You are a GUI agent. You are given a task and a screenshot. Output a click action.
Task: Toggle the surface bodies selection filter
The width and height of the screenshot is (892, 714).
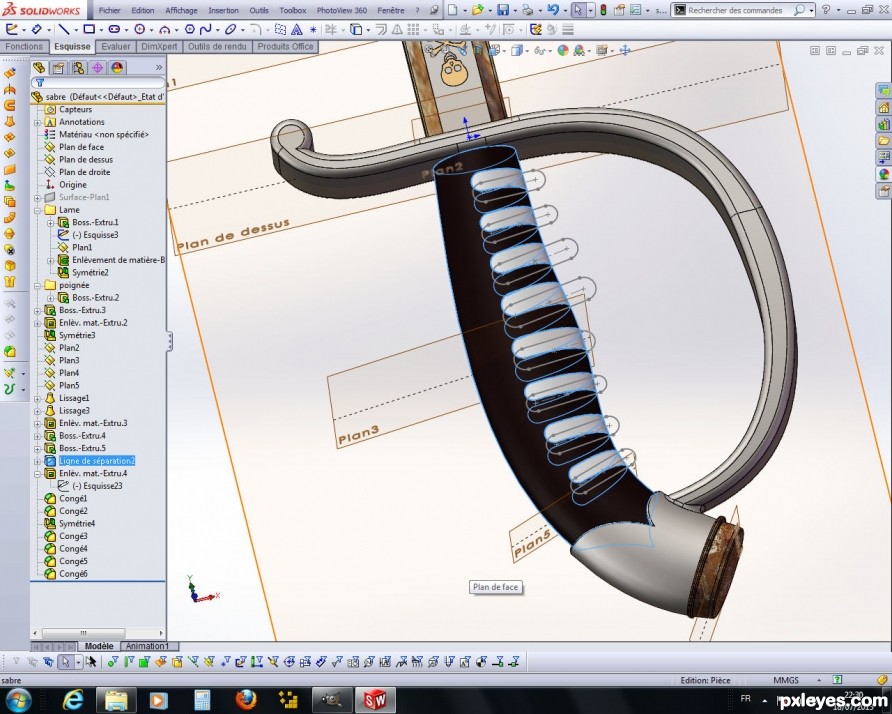(160, 662)
